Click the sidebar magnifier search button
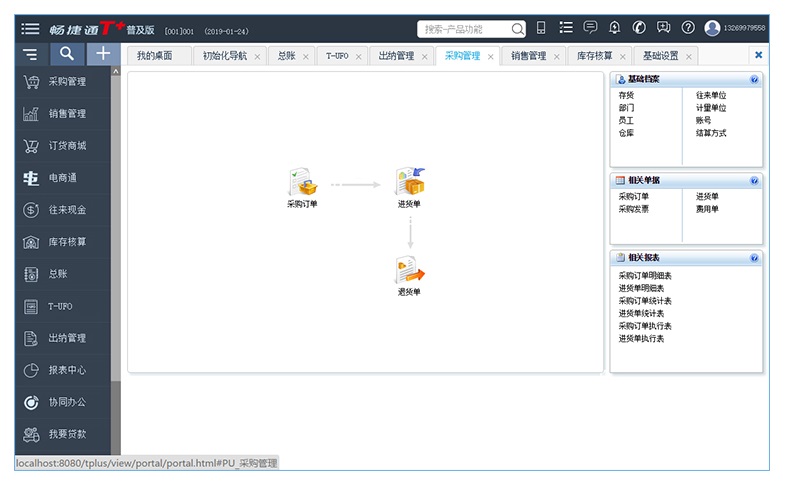Viewport: 790px width, 498px height. [66, 55]
